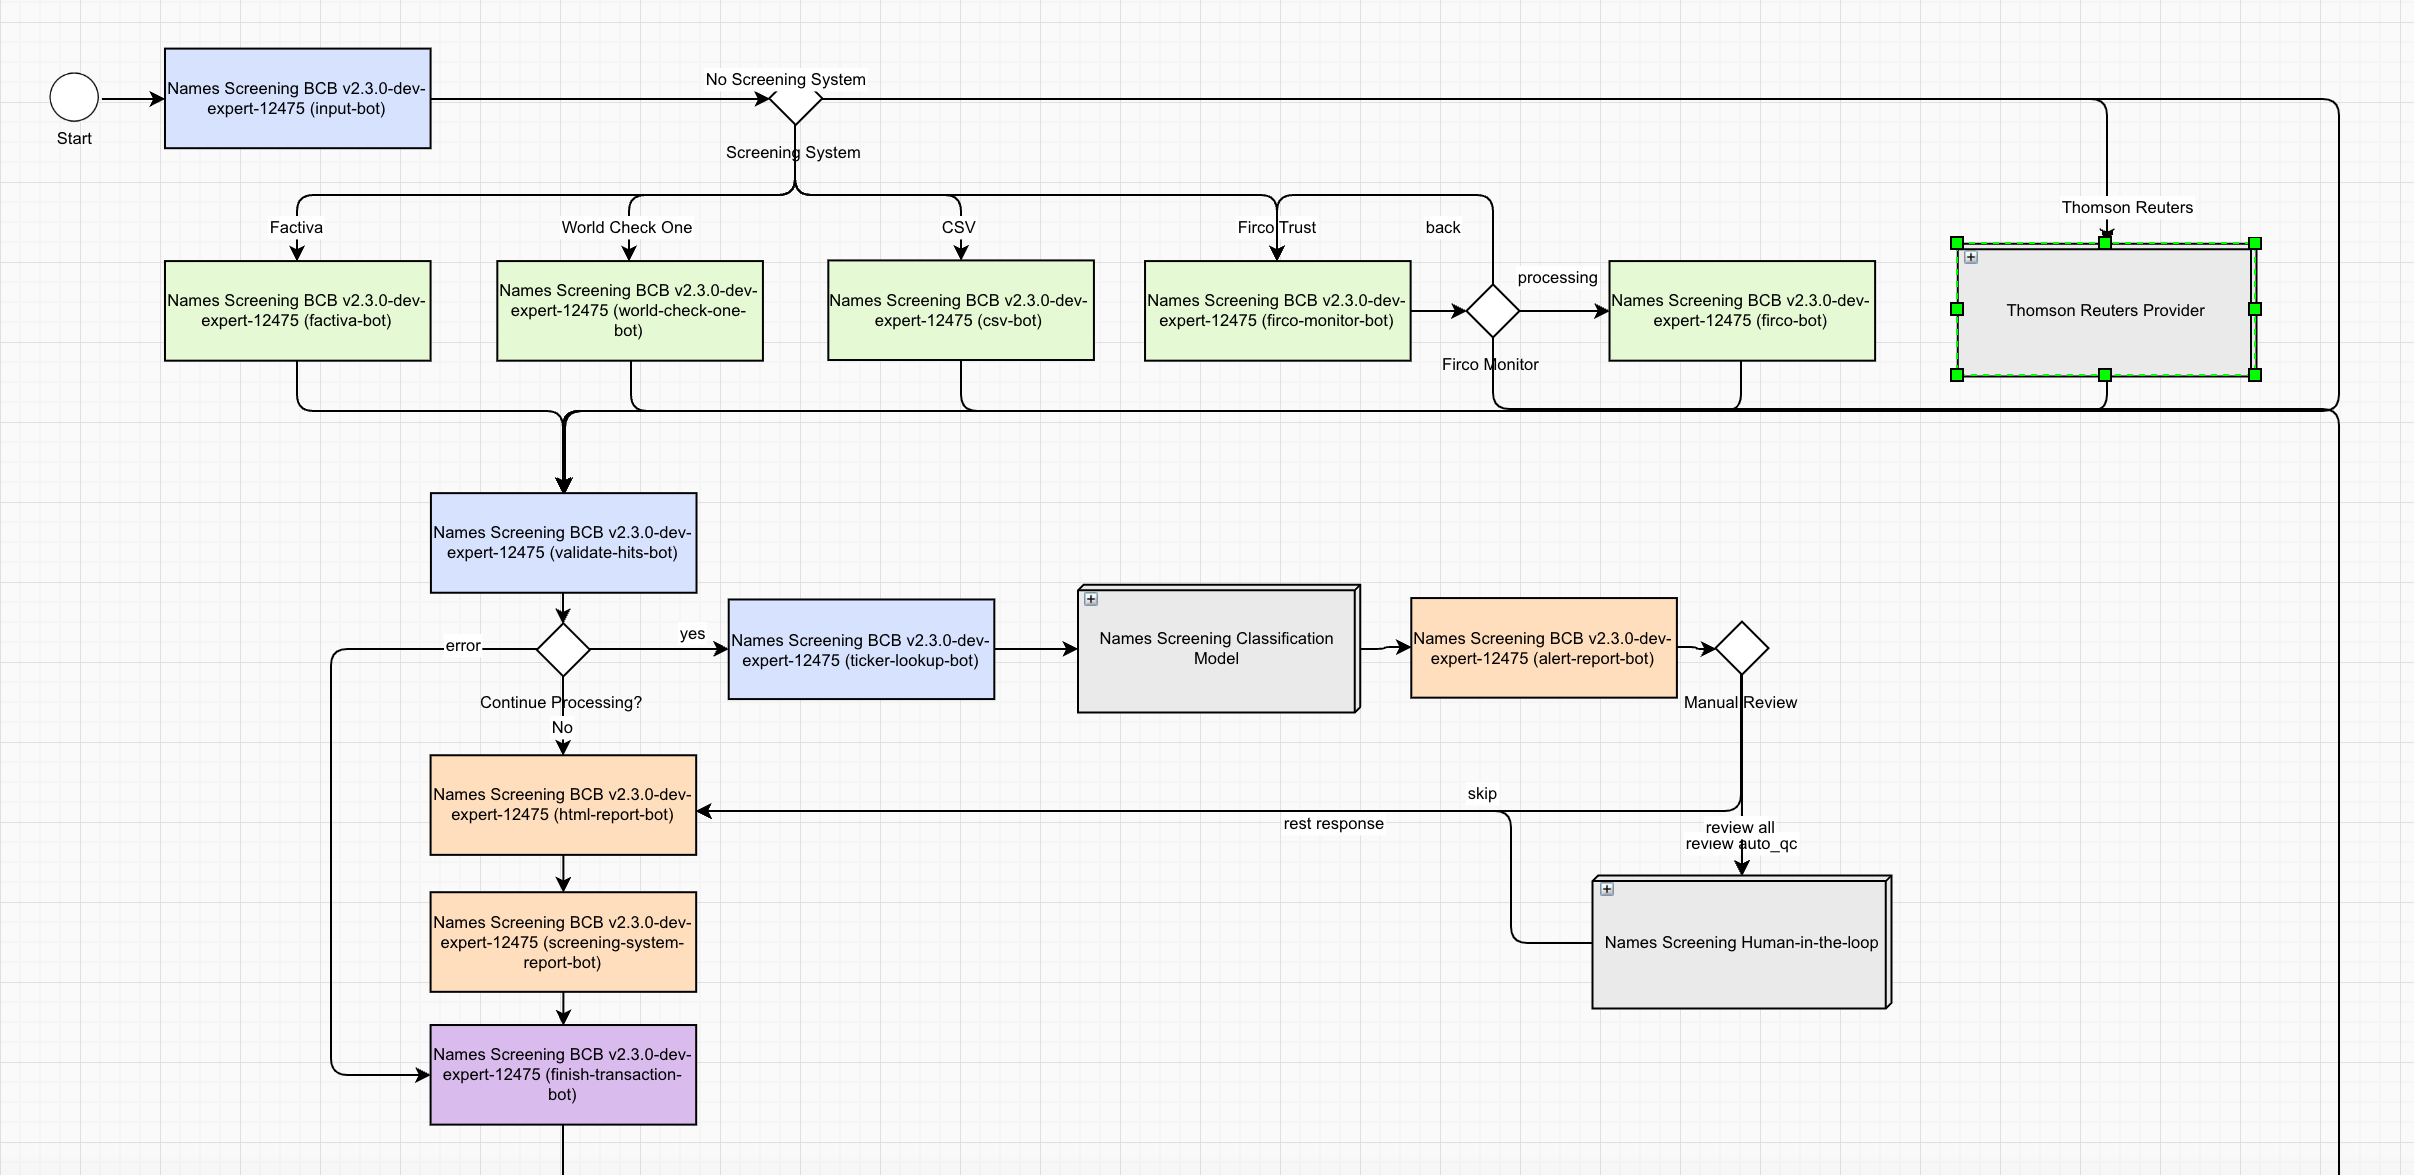Image resolution: width=2414 pixels, height=1175 pixels.
Task: Select the firco-bot node
Action: pos(1742,311)
